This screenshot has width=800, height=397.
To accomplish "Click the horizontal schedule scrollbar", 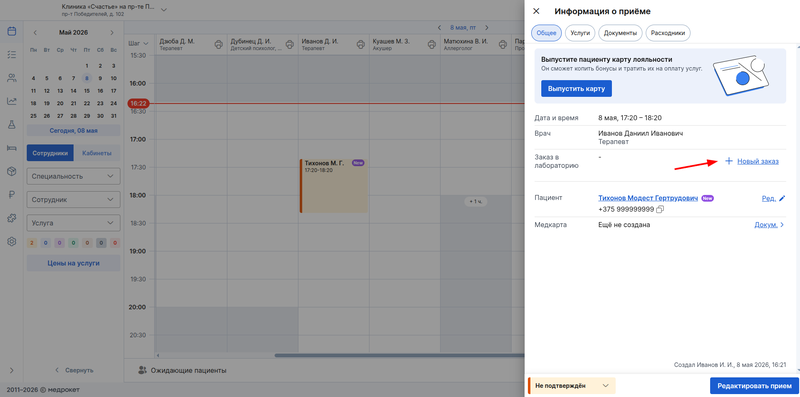I will click(398, 355).
